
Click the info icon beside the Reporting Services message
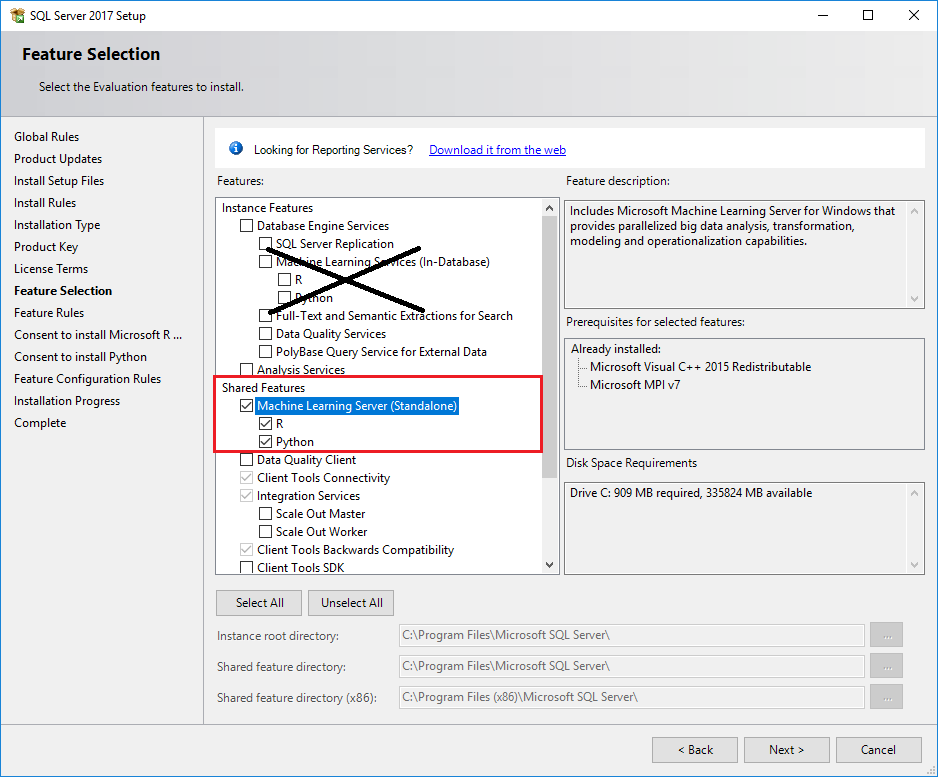236,147
